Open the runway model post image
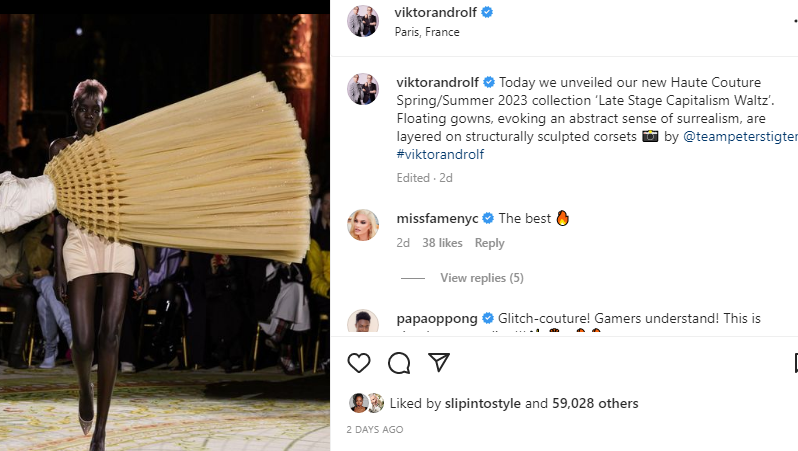The image size is (798, 451). coord(165,232)
